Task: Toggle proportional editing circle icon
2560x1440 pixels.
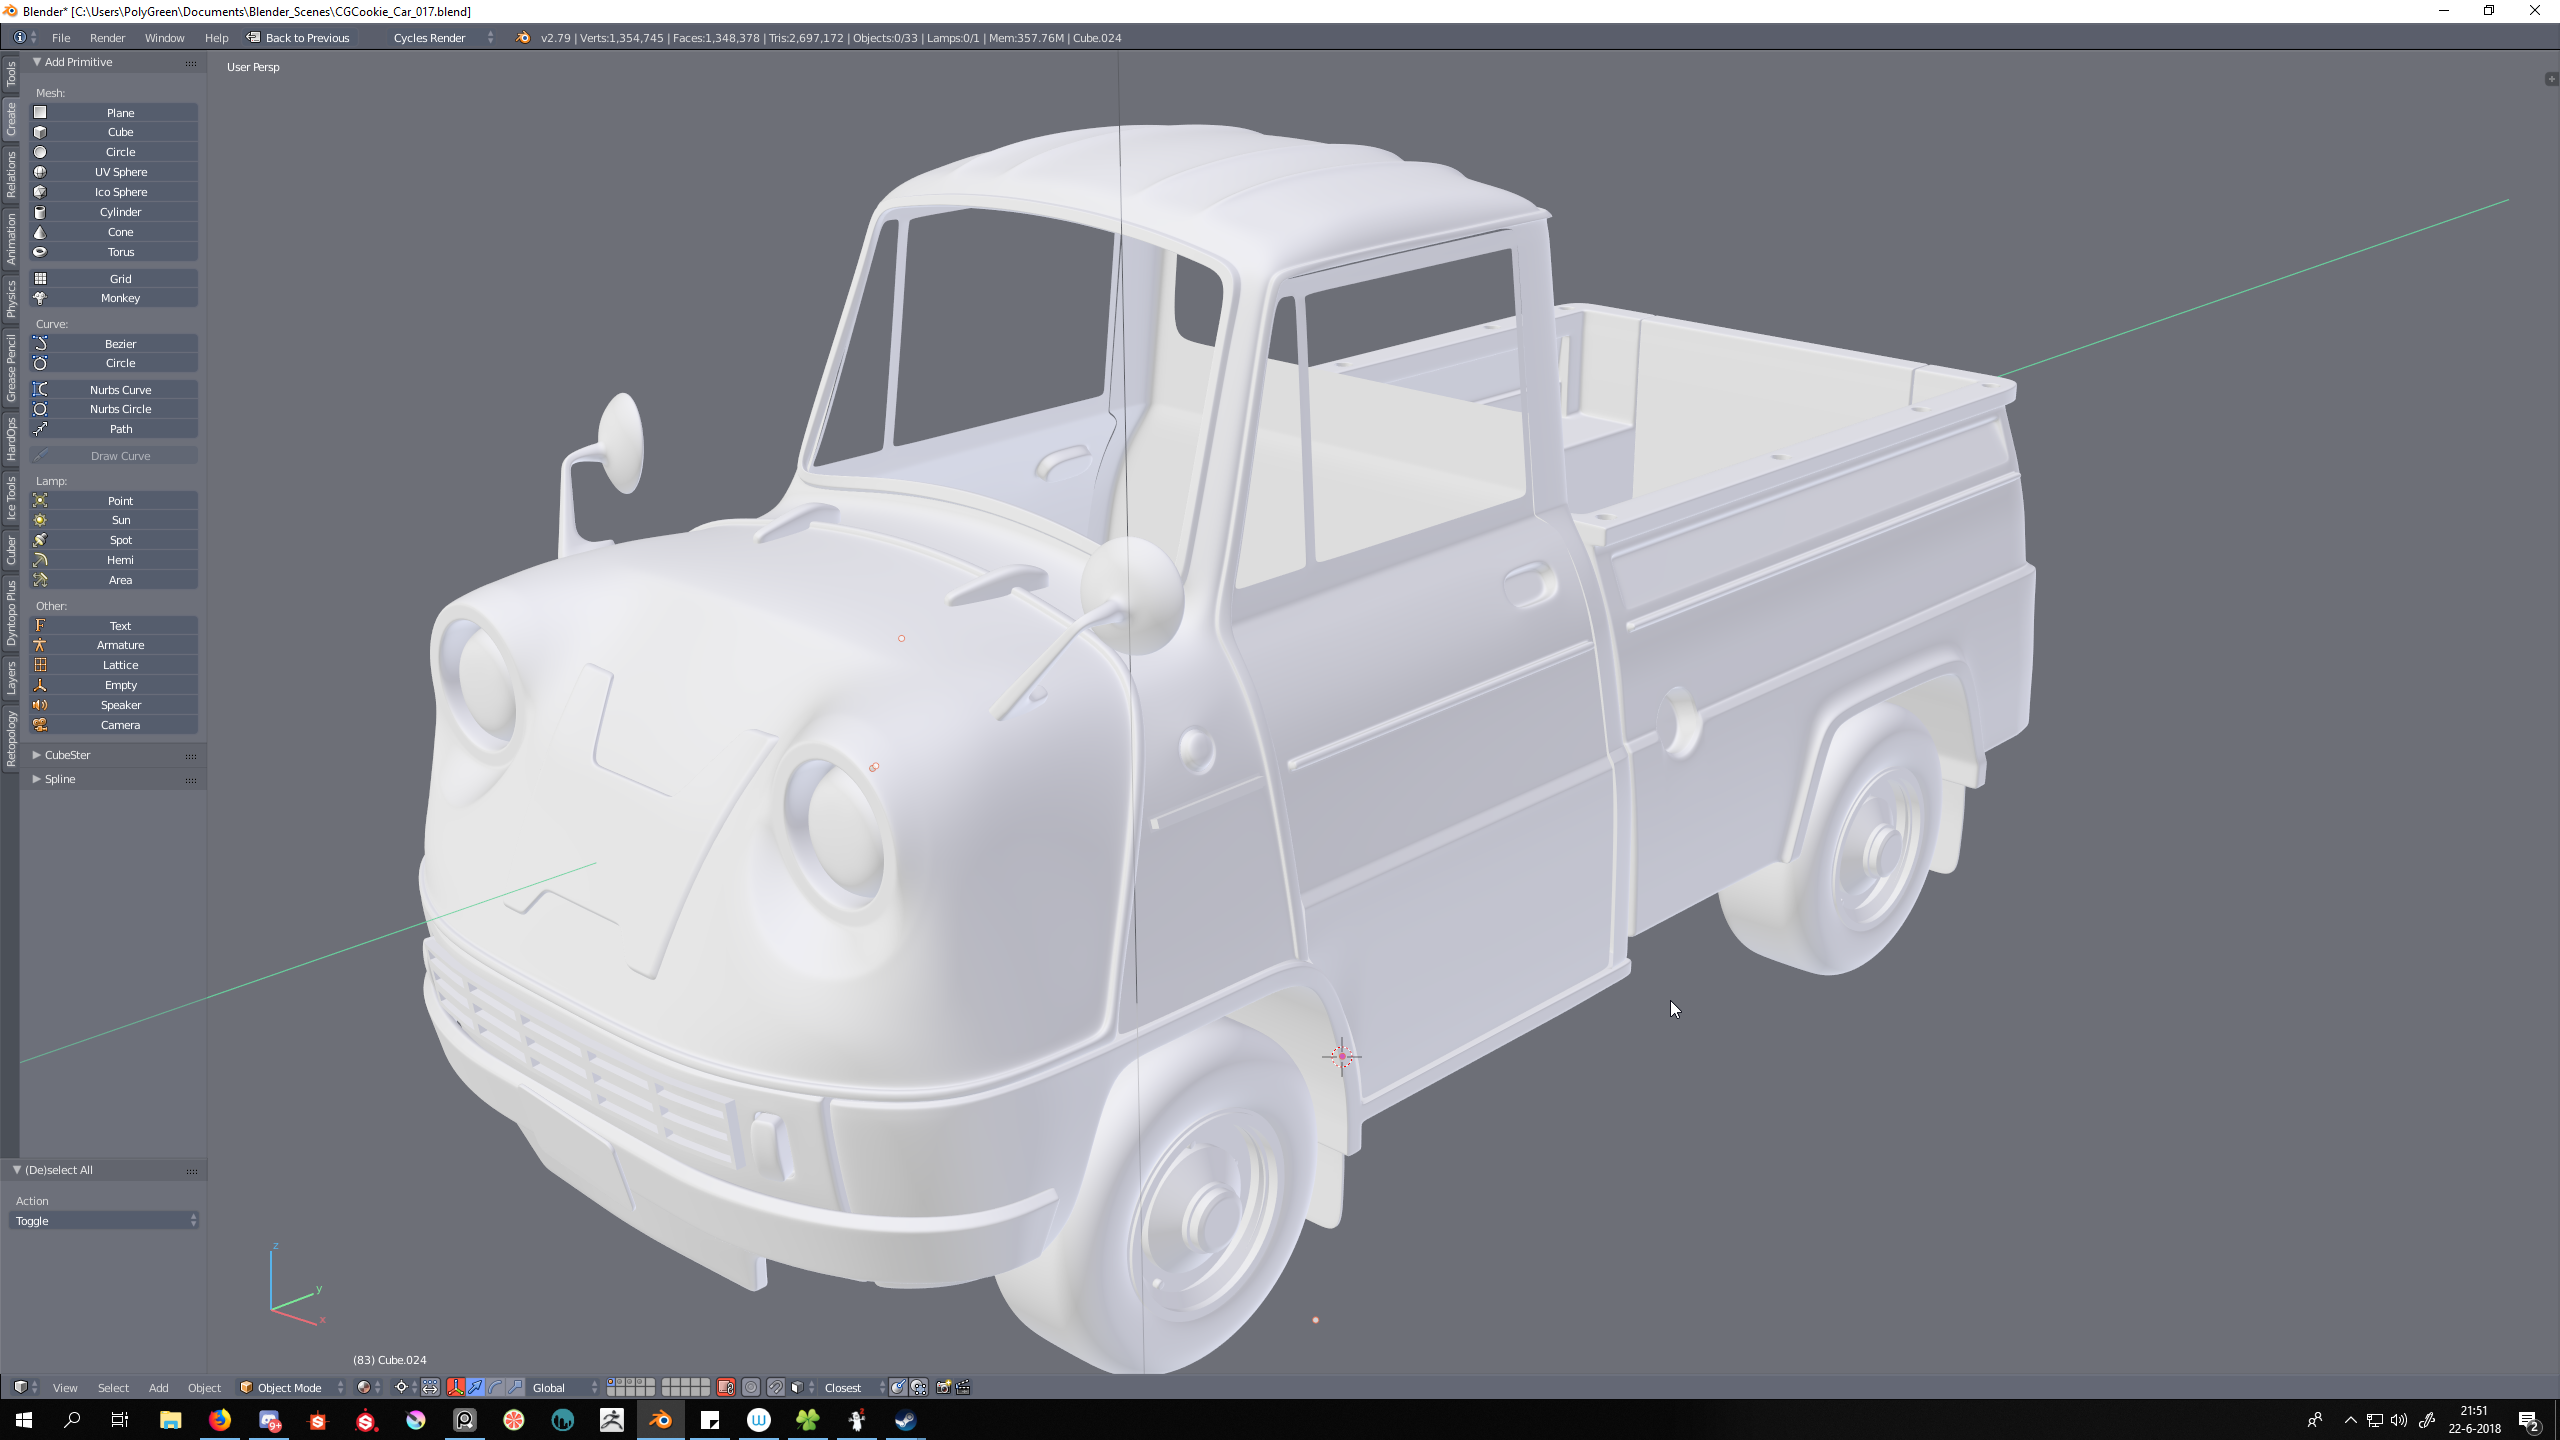Action: 751,1387
